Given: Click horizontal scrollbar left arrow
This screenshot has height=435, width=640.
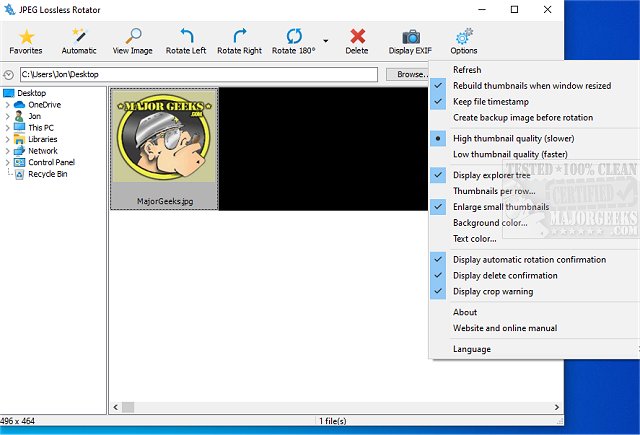Looking at the screenshot, I should coord(116,407).
